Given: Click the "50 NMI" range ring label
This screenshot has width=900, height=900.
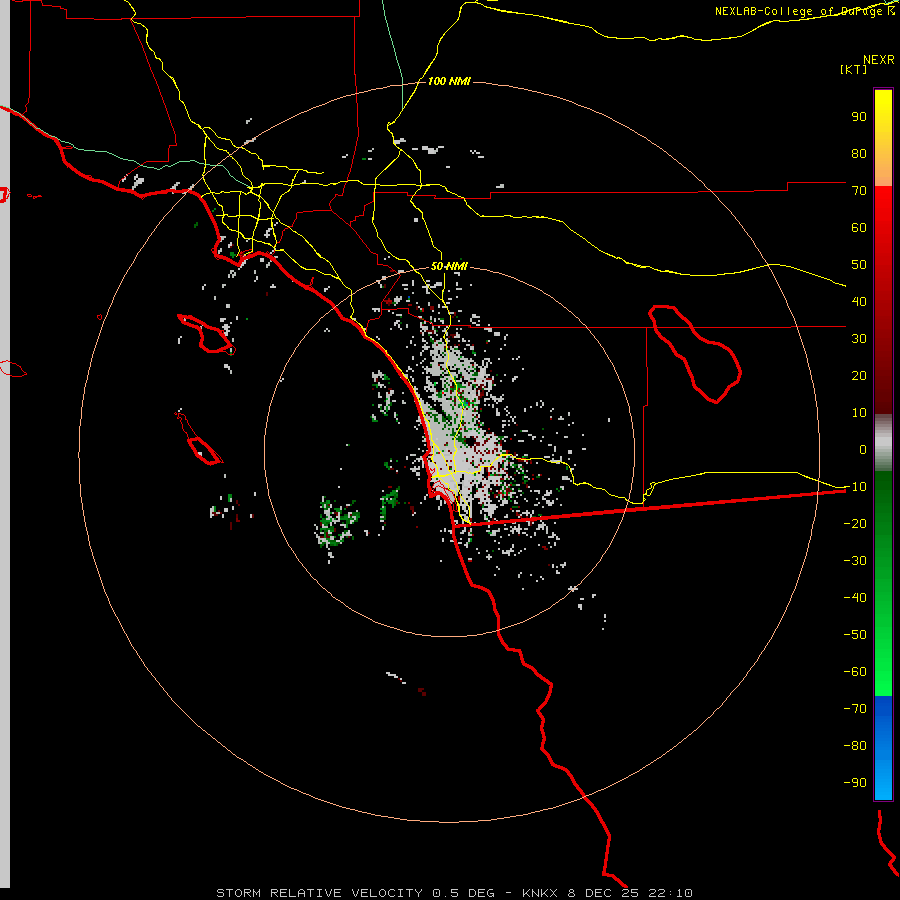Looking at the screenshot, I should [449, 266].
